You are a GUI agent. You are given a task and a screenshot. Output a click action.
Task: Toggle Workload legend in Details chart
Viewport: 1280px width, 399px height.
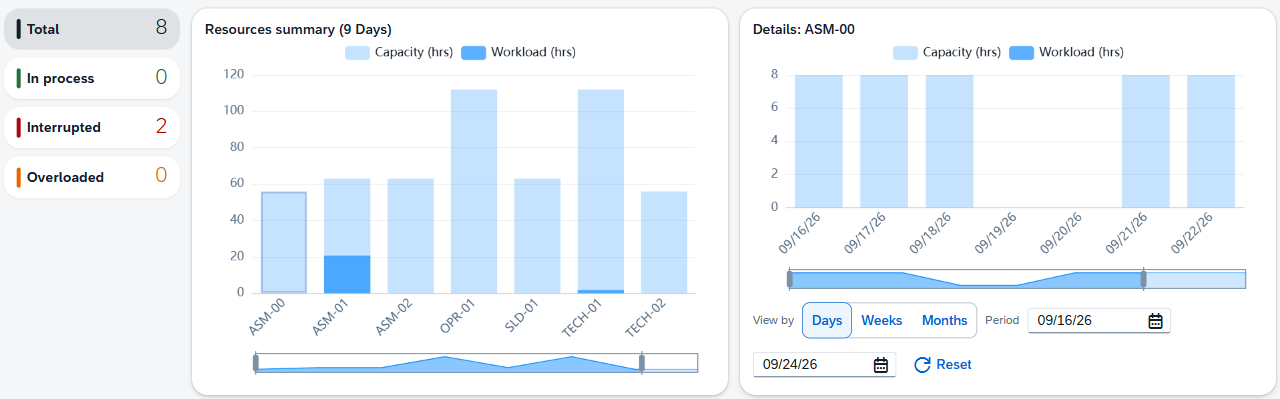[1067, 52]
